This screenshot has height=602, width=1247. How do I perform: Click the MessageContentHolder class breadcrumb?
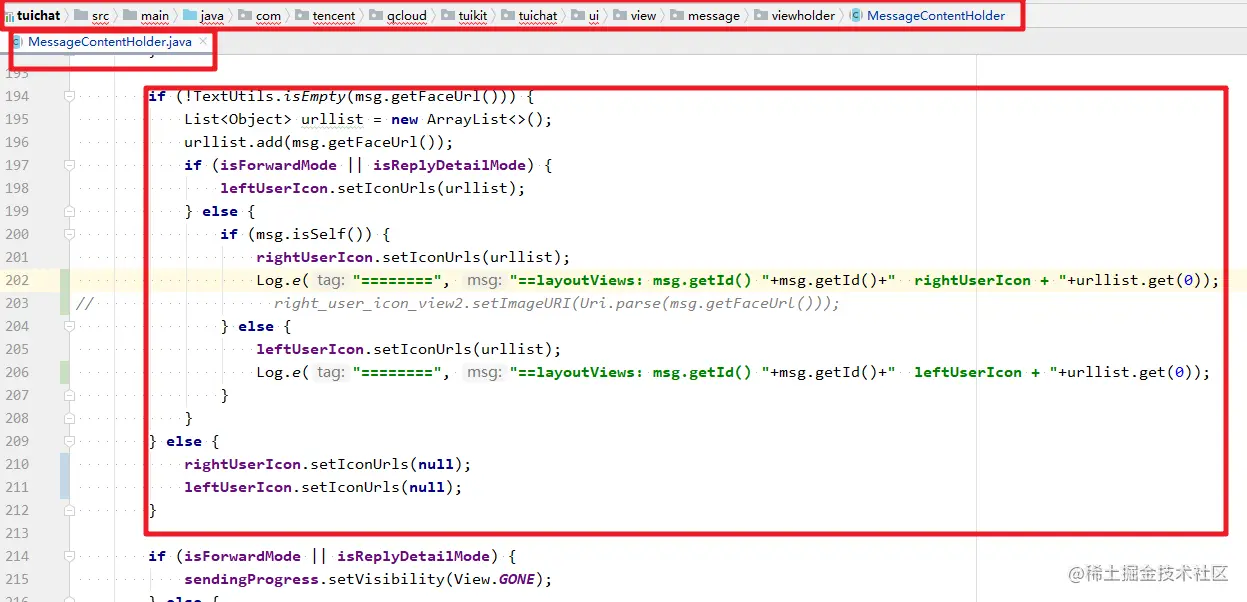927,16
